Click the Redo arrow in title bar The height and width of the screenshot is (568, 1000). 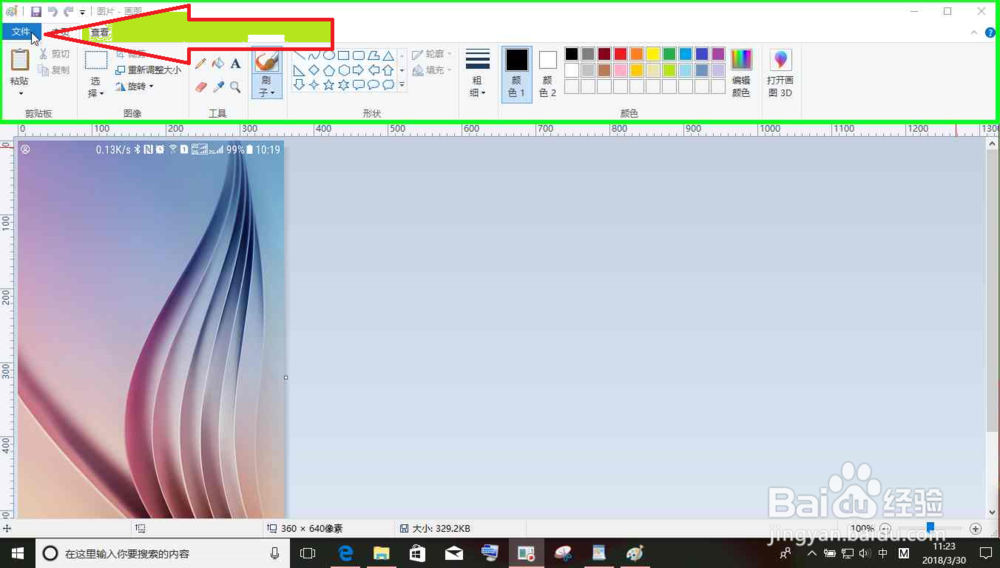68,11
